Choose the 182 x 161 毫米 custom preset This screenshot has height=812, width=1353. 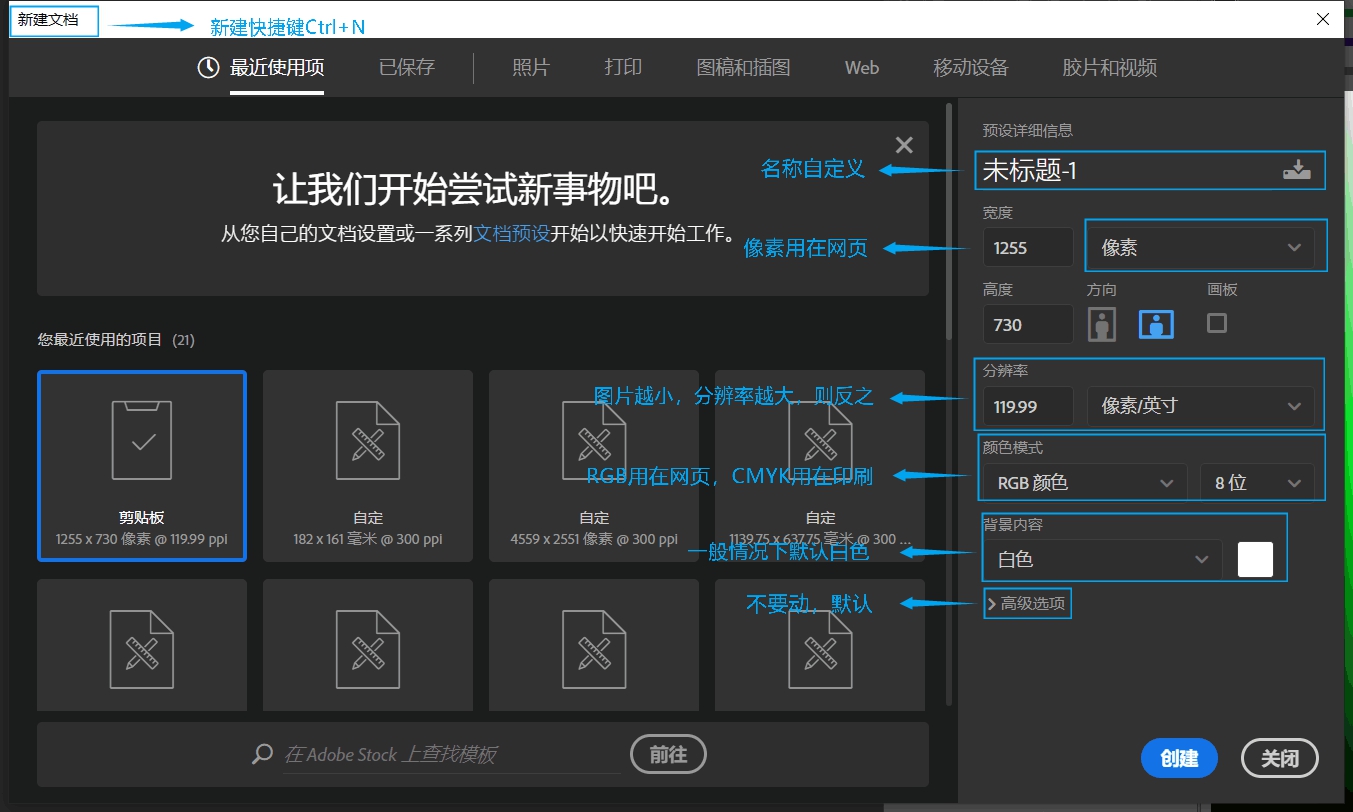[368, 465]
